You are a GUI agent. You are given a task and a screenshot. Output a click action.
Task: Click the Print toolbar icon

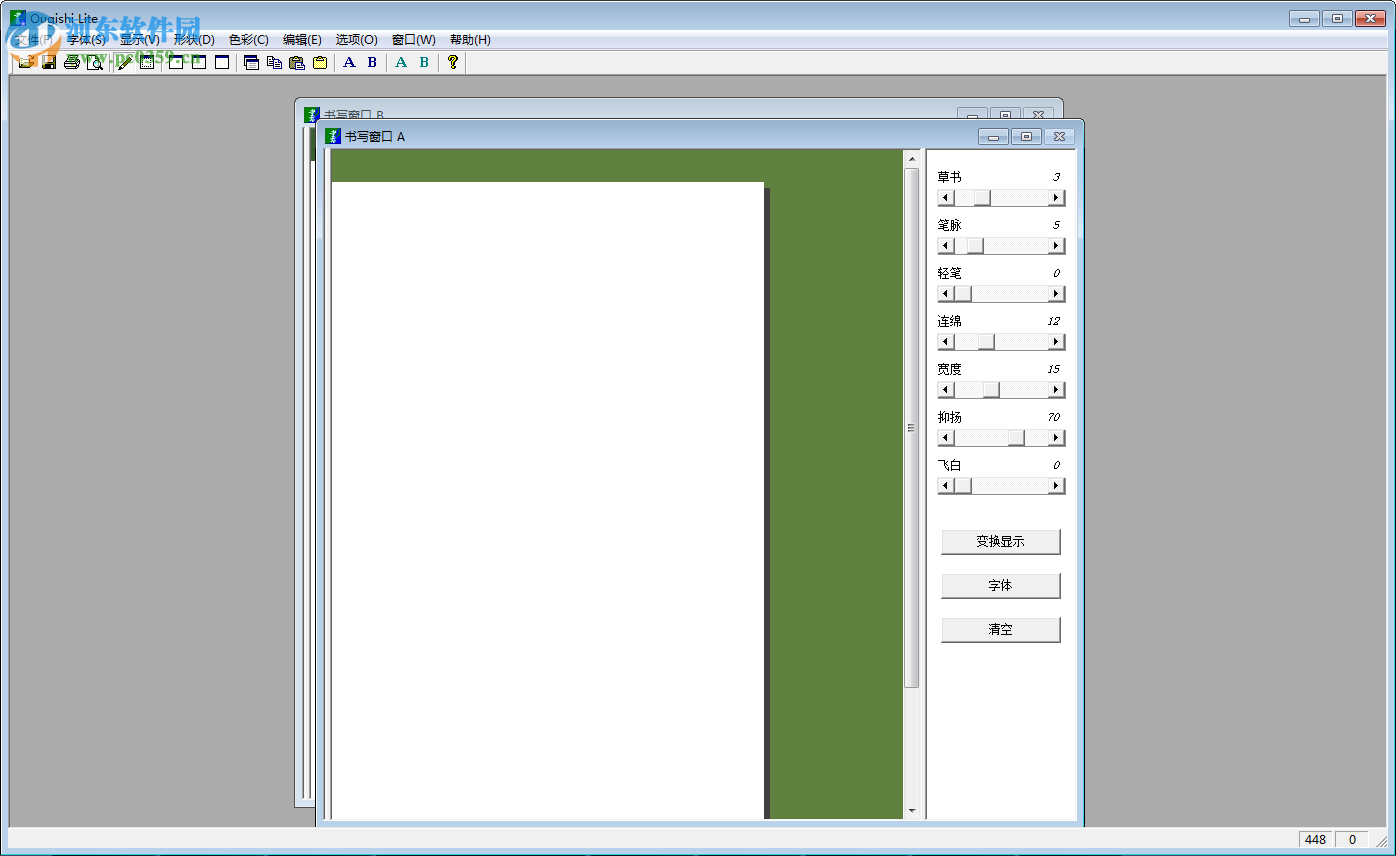(x=72, y=63)
